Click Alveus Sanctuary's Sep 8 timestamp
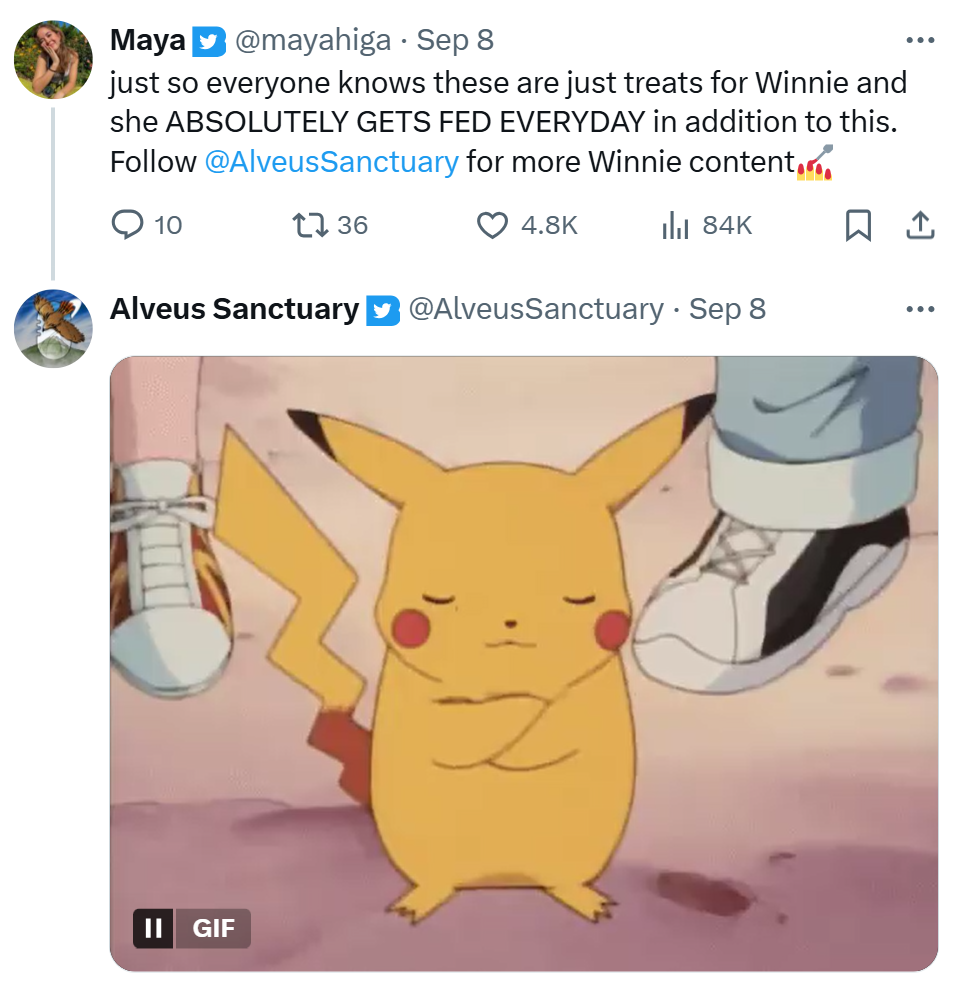This screenshot has width=966, height=988. (x=727, y=309)
